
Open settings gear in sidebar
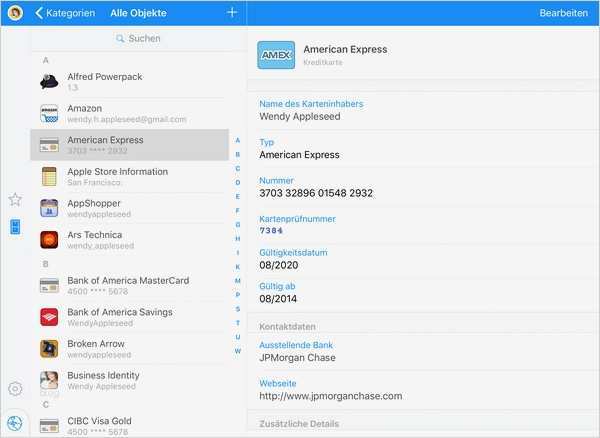15,389
